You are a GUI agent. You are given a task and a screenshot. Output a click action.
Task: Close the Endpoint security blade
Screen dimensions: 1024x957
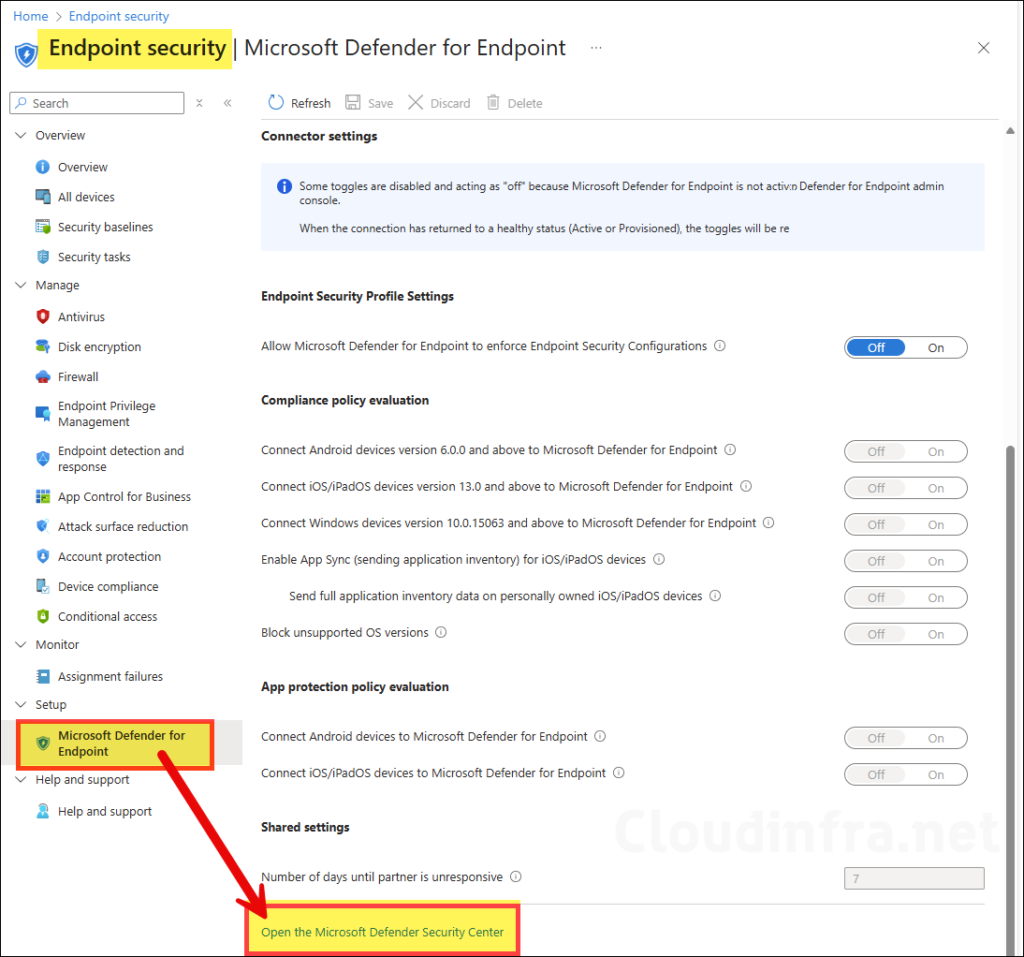pyautogui.click(x=983, y=48)
